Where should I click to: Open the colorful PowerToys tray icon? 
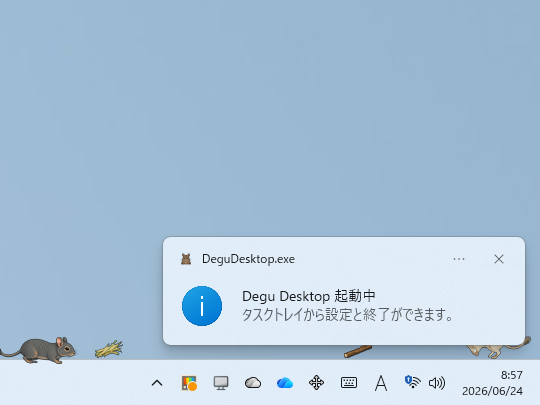click(189, 383)
